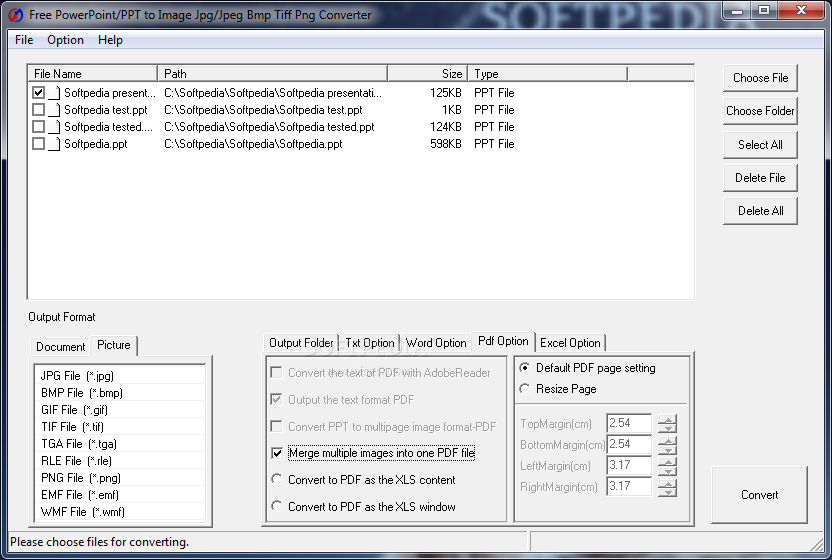Select GIF File (*.gif) output format
Screen dimensions: 832x560
point(119,410)
